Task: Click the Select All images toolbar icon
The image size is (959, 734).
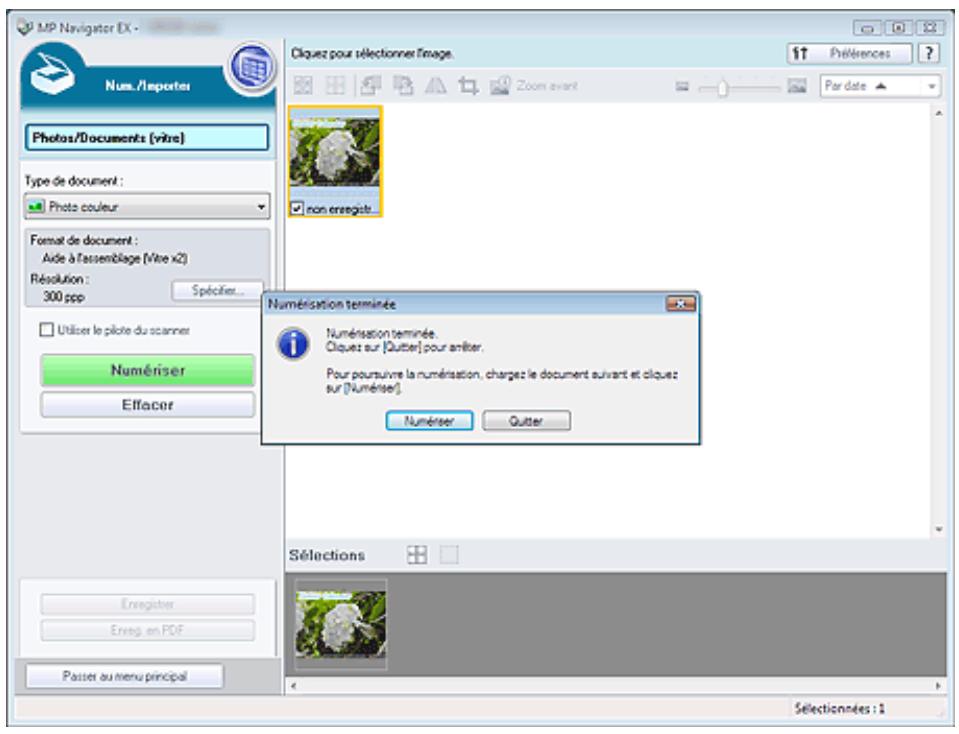Action: click(303, 86)
